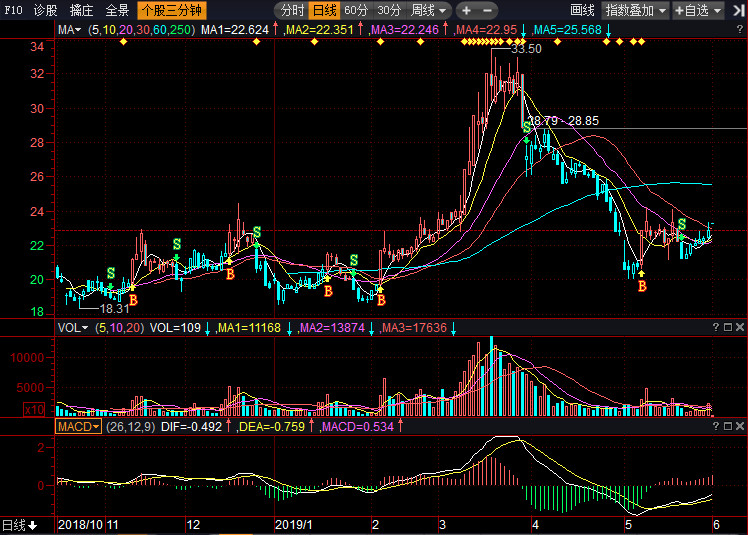Close the VOL indicator panel
This screenshot has height=535, width=748.
click(739, 327)
